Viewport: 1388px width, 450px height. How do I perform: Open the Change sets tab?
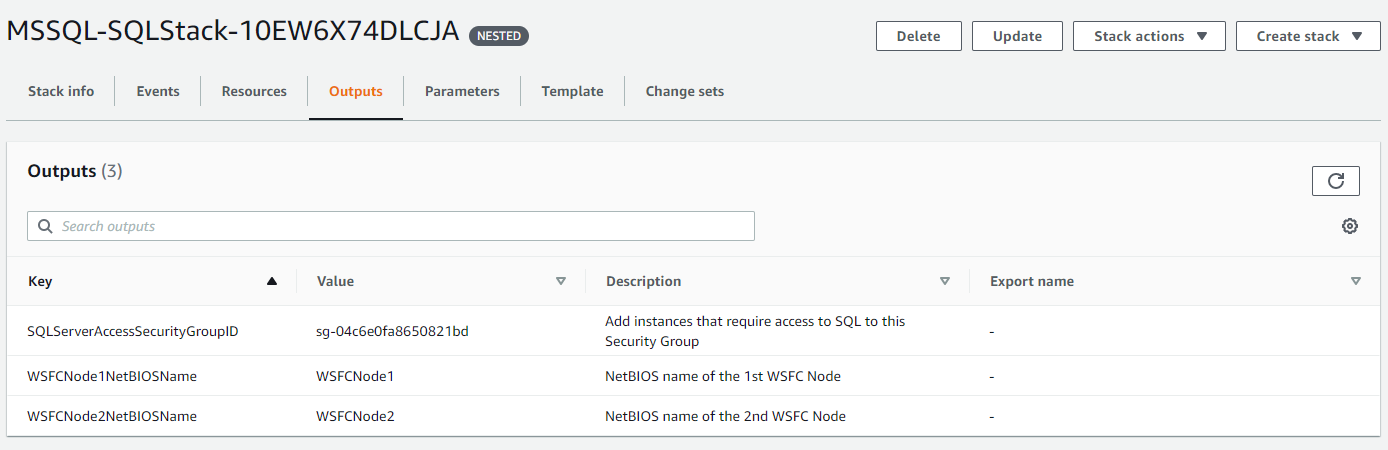click(x=685, y=91)
